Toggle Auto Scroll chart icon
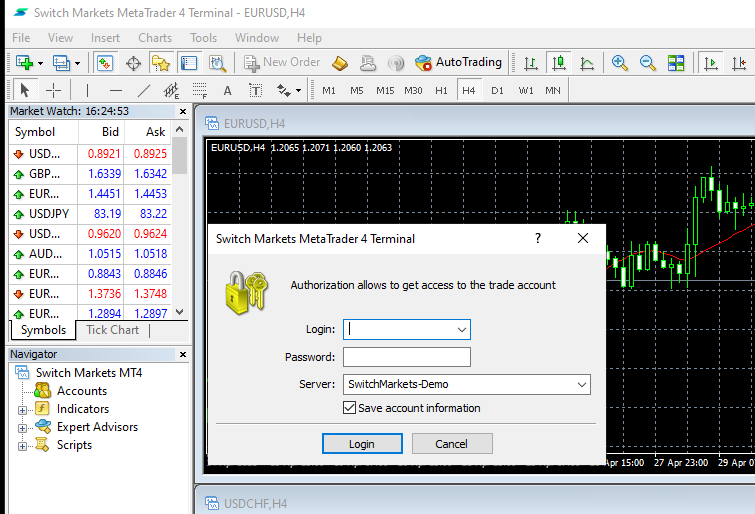This screenshot has width=755, height=514. point(711,63)
